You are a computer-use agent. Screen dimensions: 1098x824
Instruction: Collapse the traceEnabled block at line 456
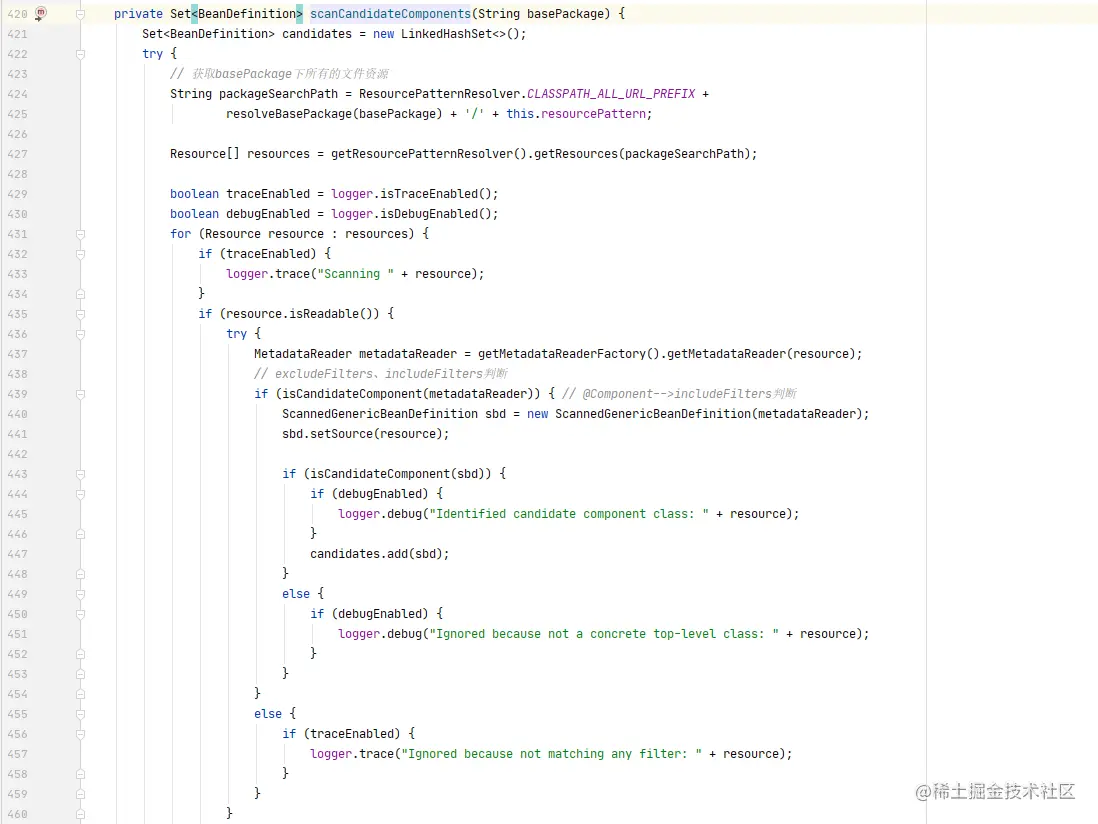pos(81,734)
